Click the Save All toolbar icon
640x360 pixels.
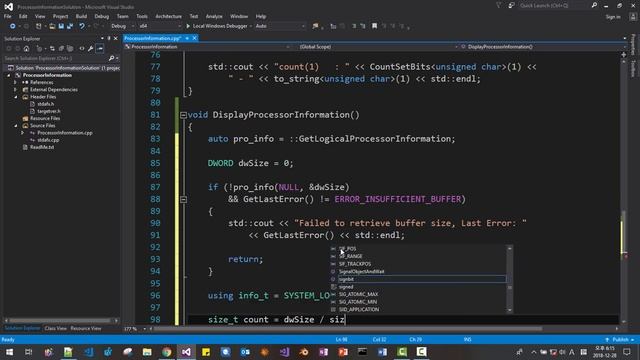click(x=70, y=26)
